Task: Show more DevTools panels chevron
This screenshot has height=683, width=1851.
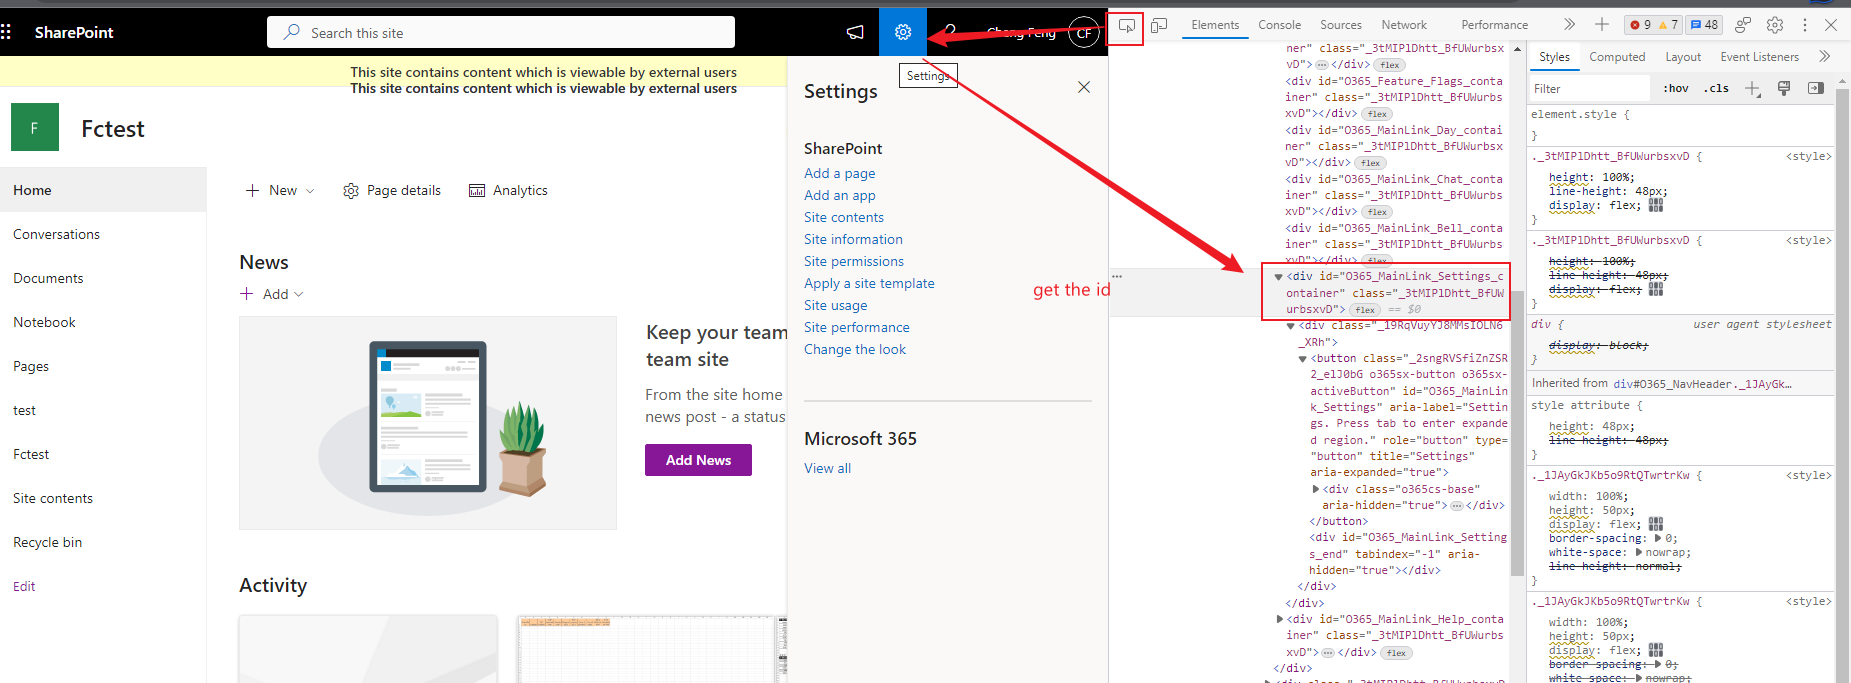Action: [1569, 25]
